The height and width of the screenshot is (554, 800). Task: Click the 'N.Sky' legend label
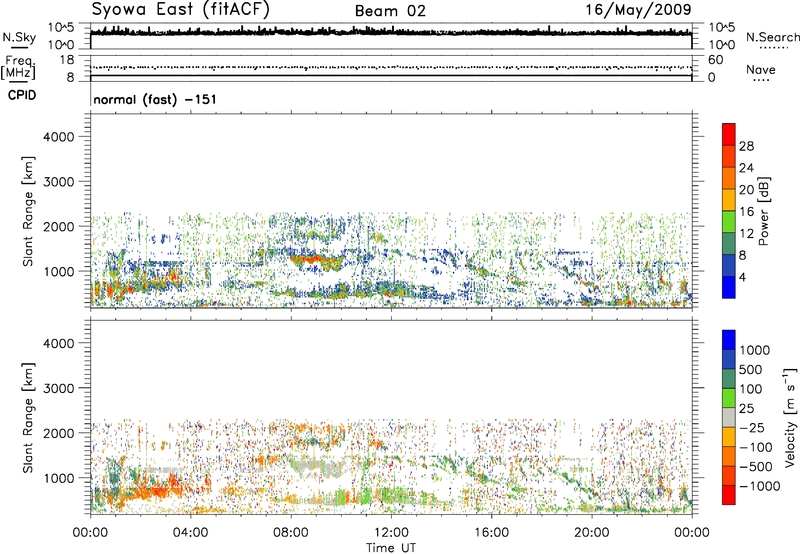pos(19,37)
